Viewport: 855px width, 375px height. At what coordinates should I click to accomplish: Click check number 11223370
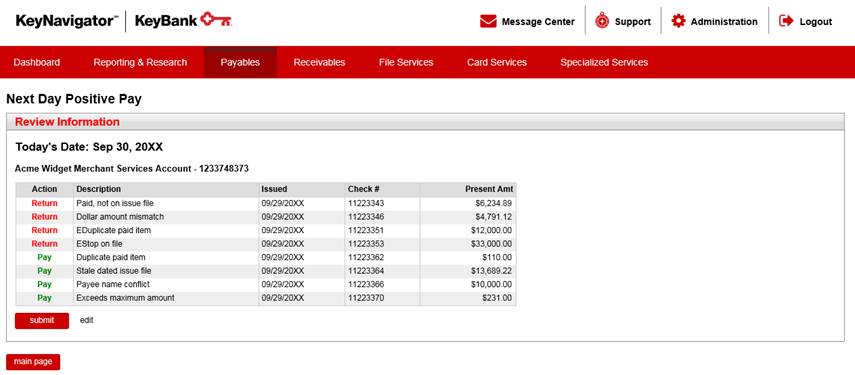point(366,298)
